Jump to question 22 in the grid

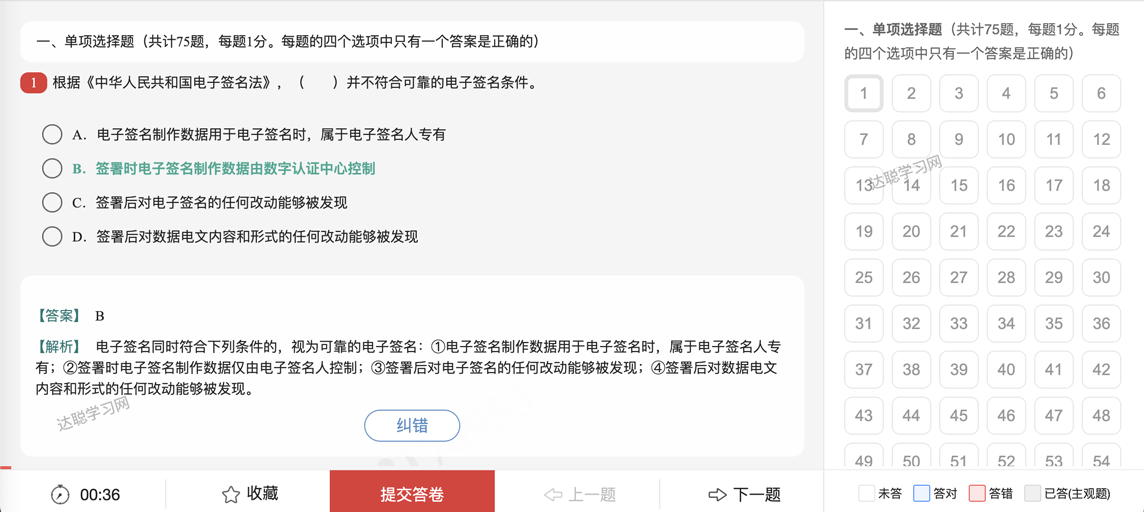[1006, 231]
